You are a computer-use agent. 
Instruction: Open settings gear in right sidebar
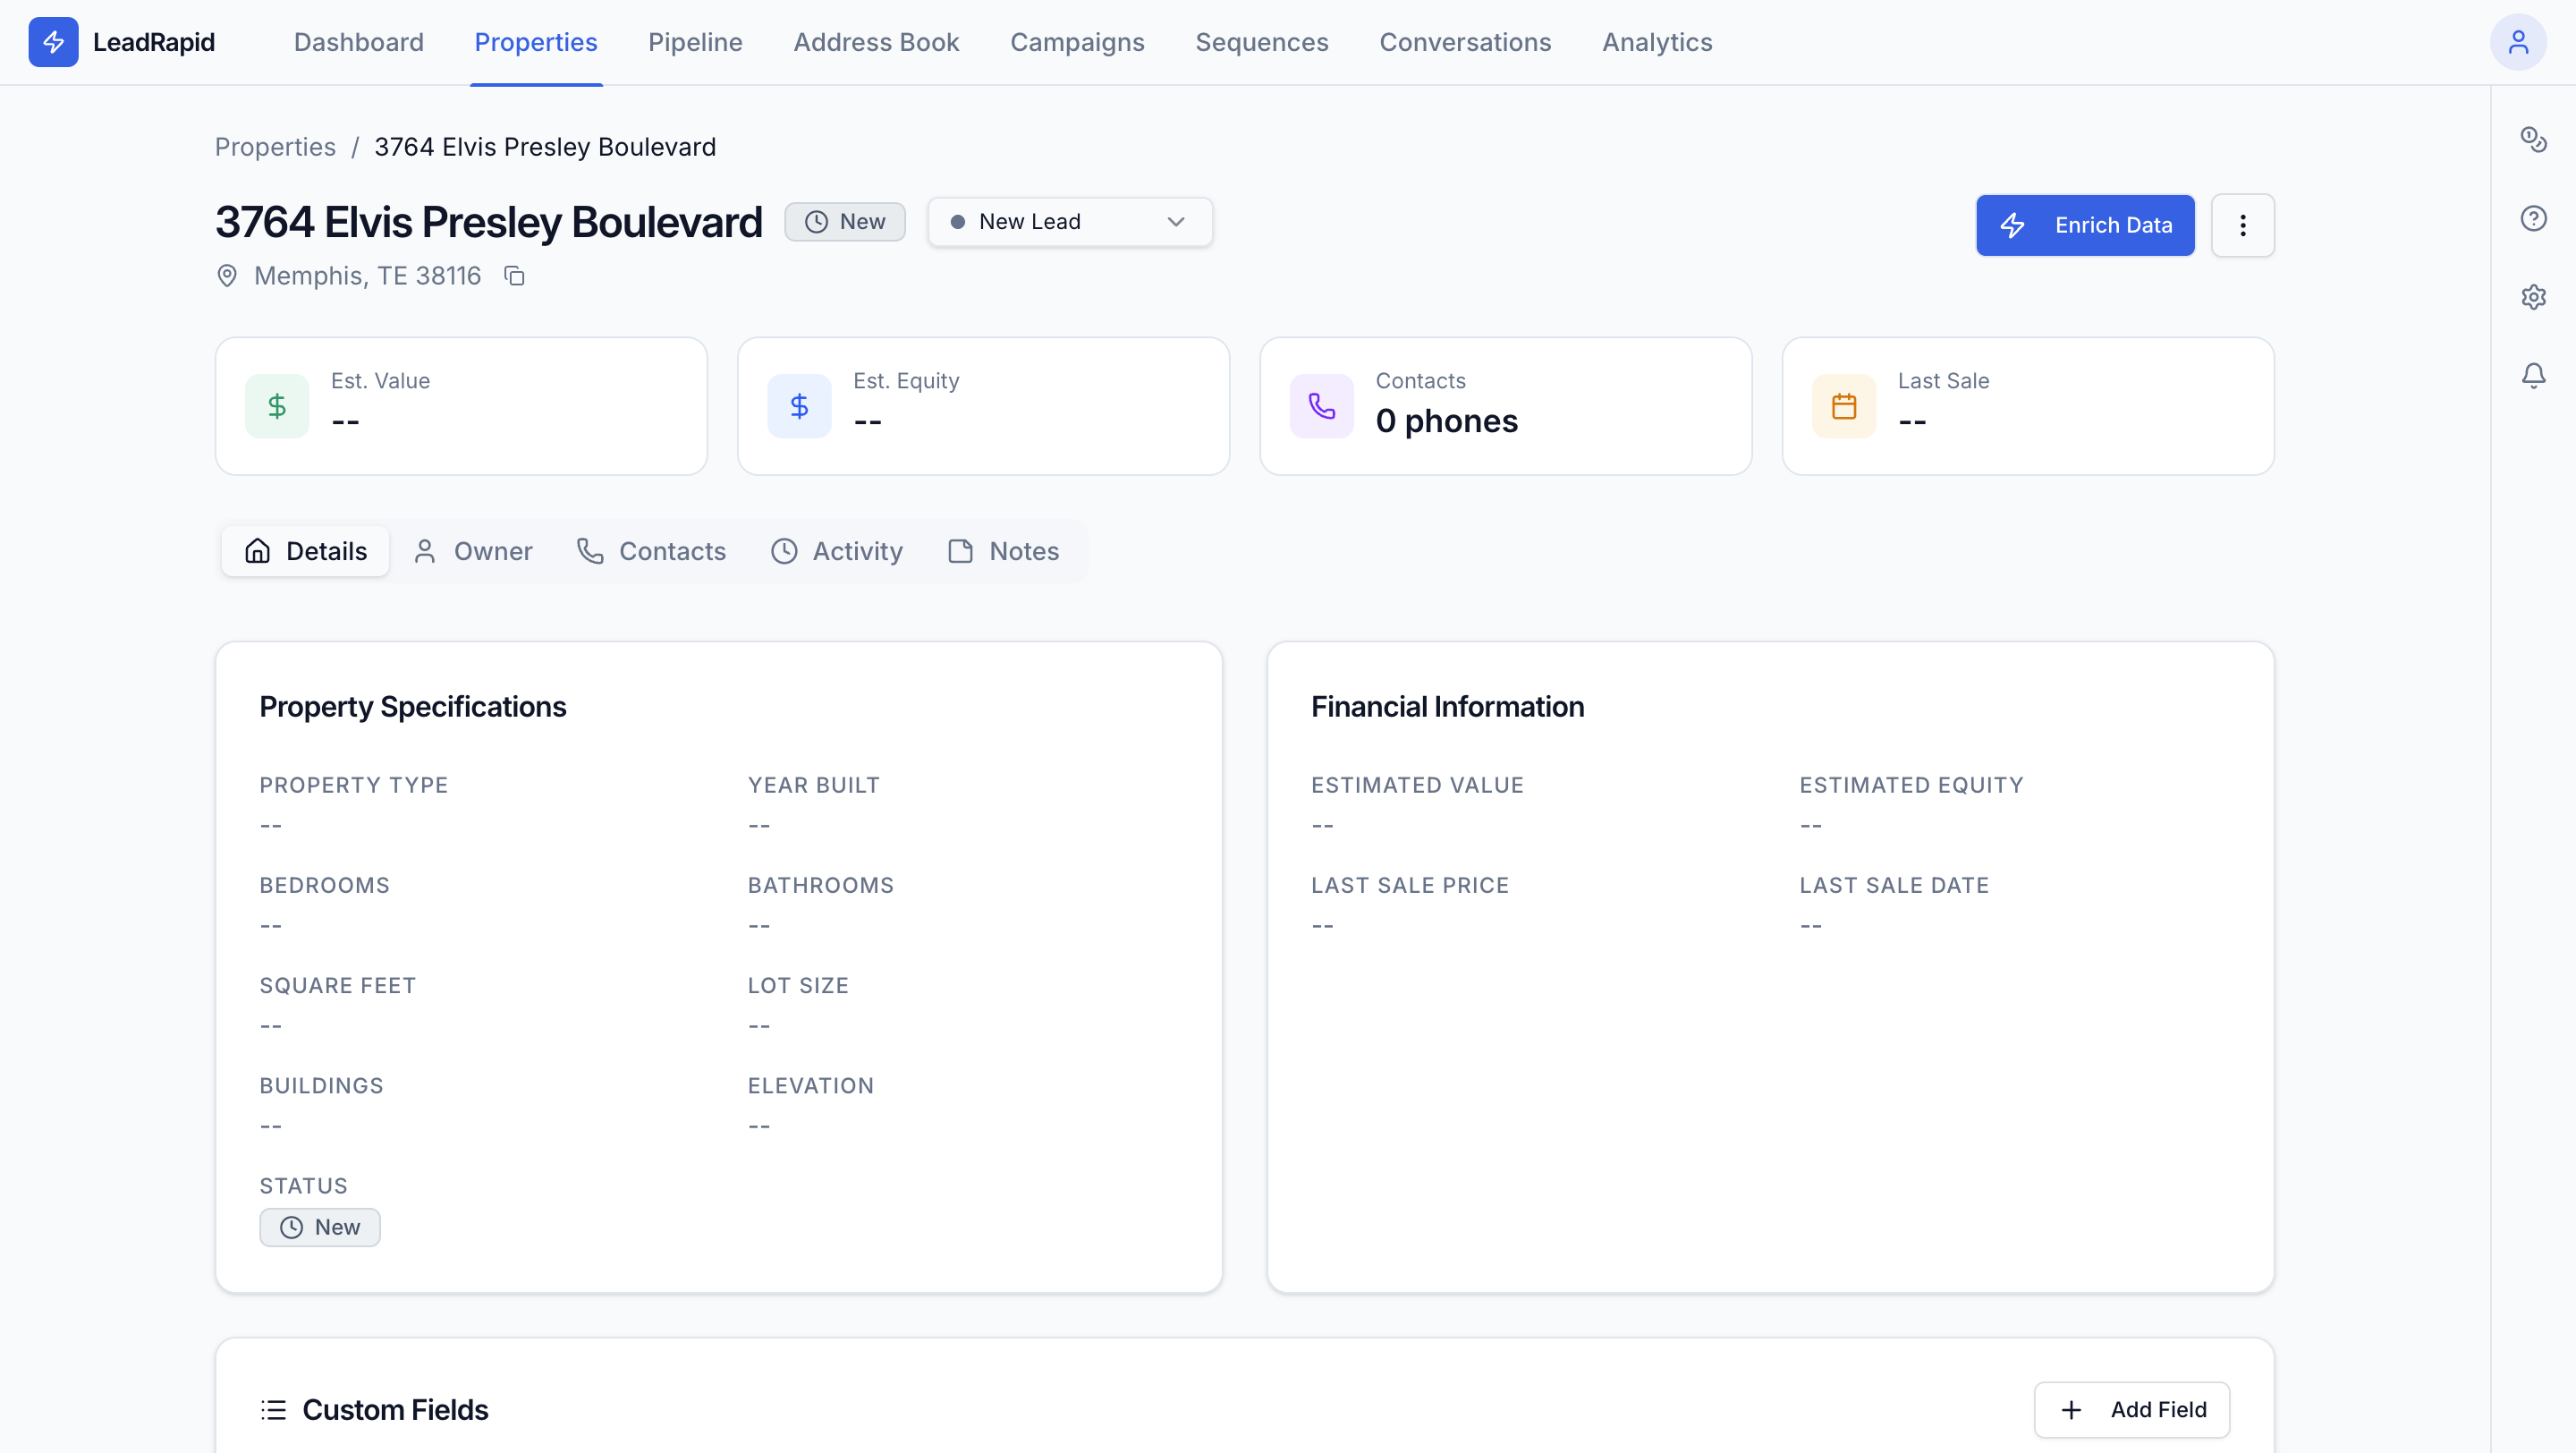(x=2533, y=297)
